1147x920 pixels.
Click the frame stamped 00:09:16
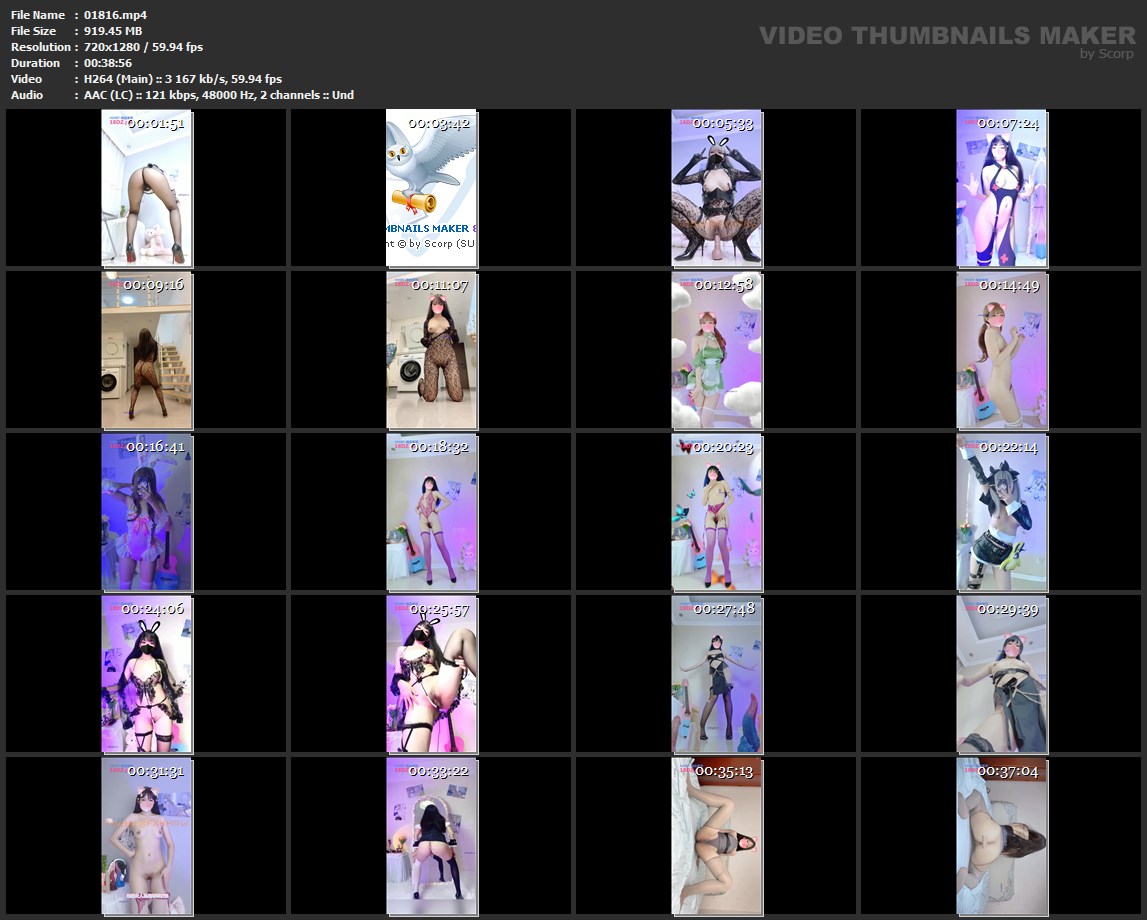click(x=147, y=350)
